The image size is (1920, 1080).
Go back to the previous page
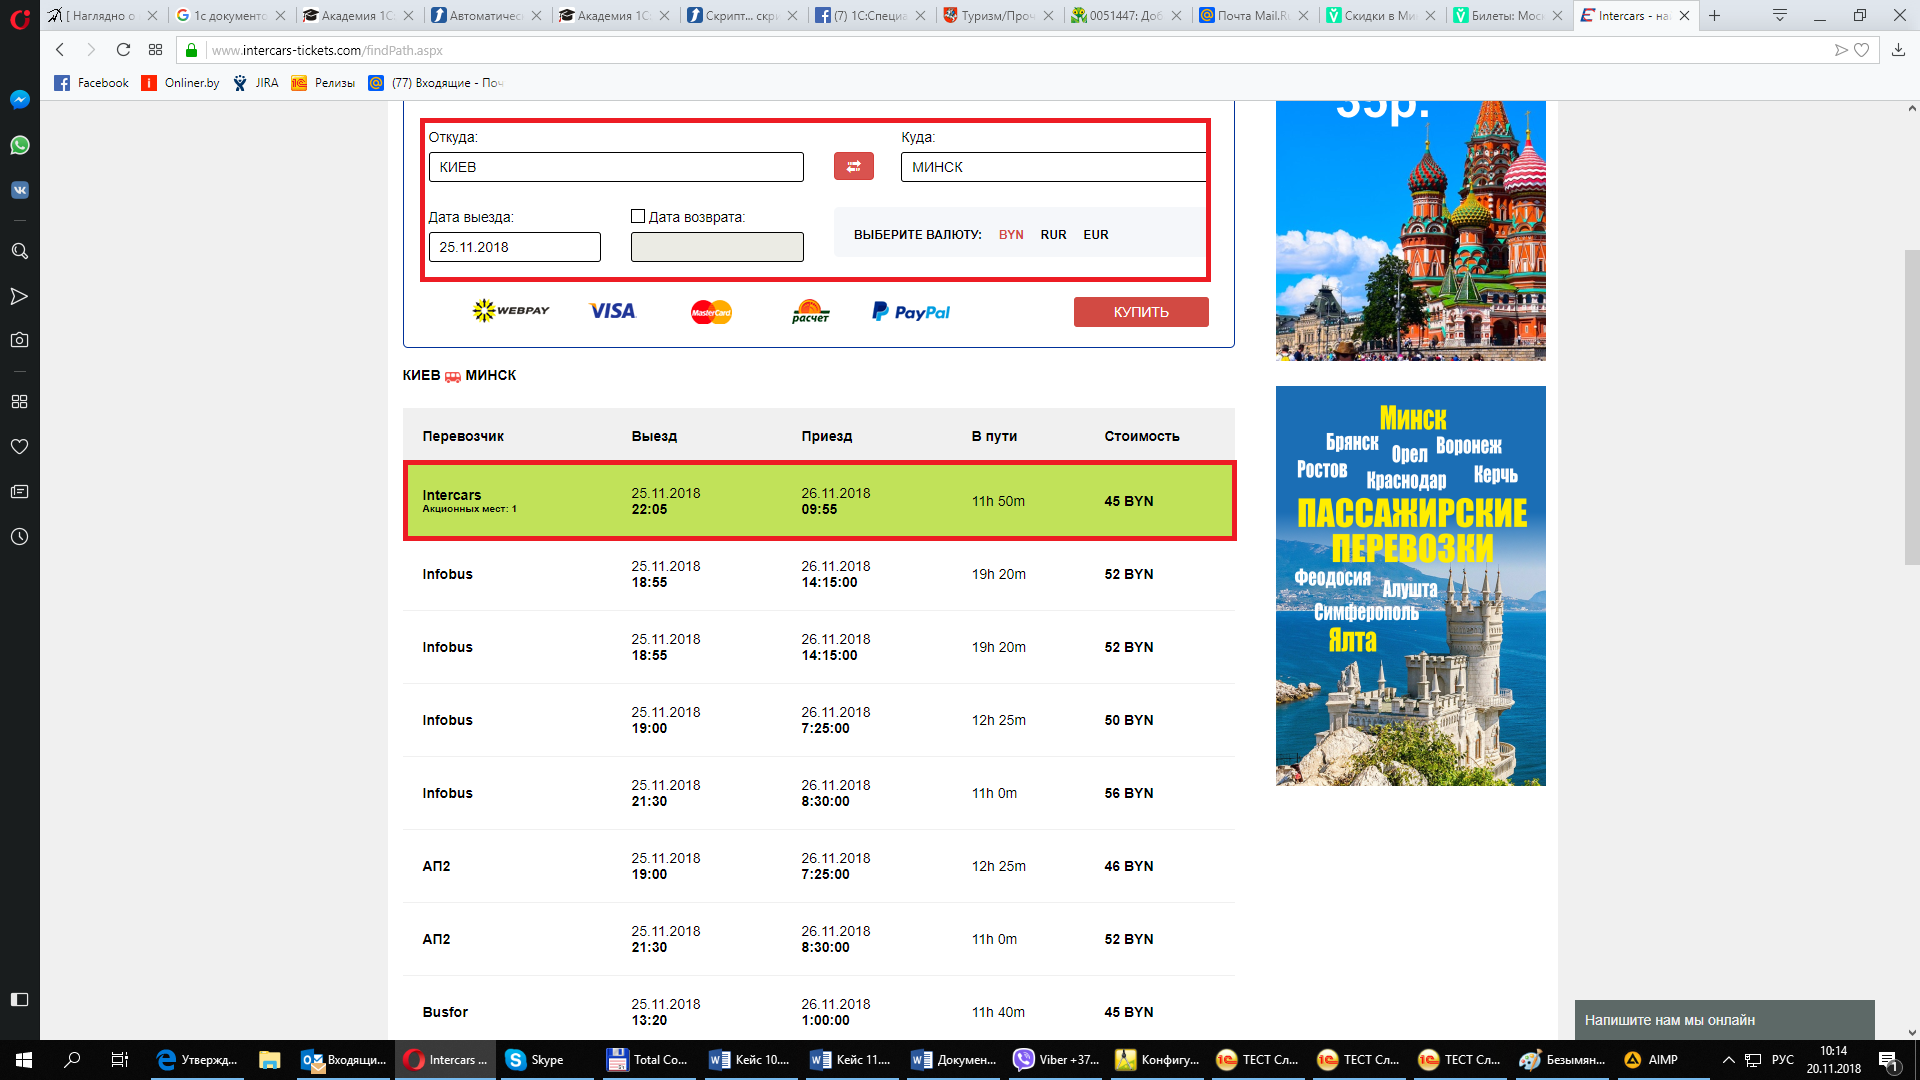click(x=60, y=50)
